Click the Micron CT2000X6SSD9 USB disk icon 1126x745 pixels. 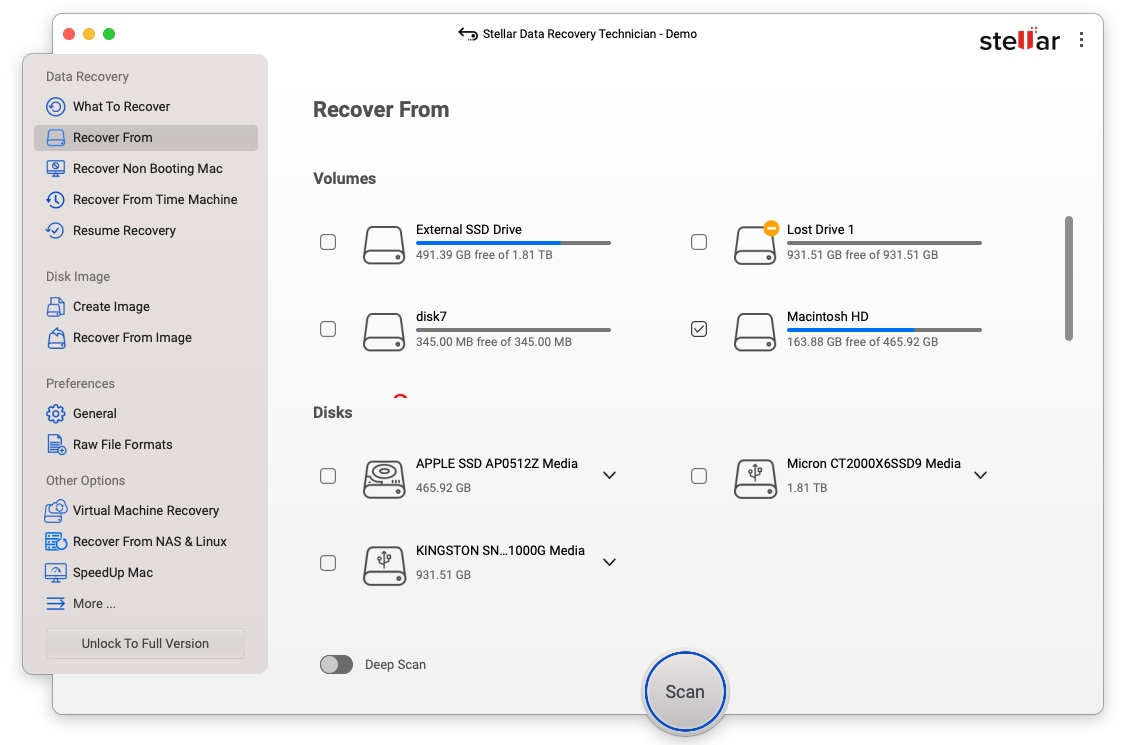tap(755, 479)
